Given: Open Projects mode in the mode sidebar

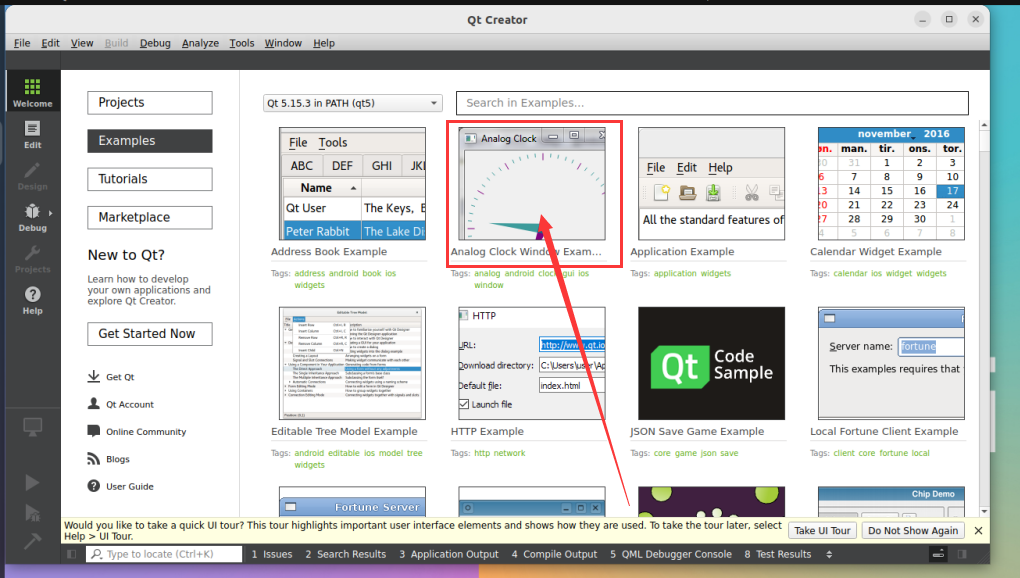Looking at the screenshot, I should coord(33,259).
